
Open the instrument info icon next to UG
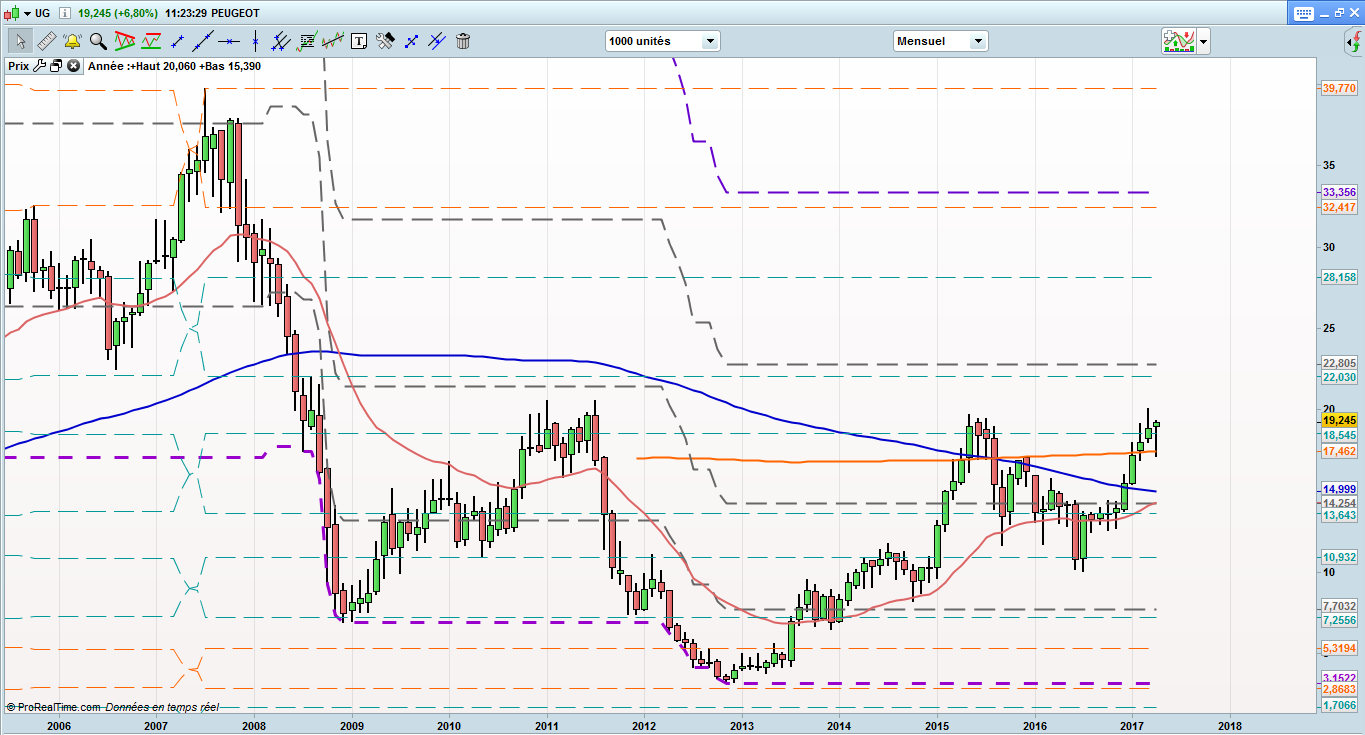(x=65, y=13)
